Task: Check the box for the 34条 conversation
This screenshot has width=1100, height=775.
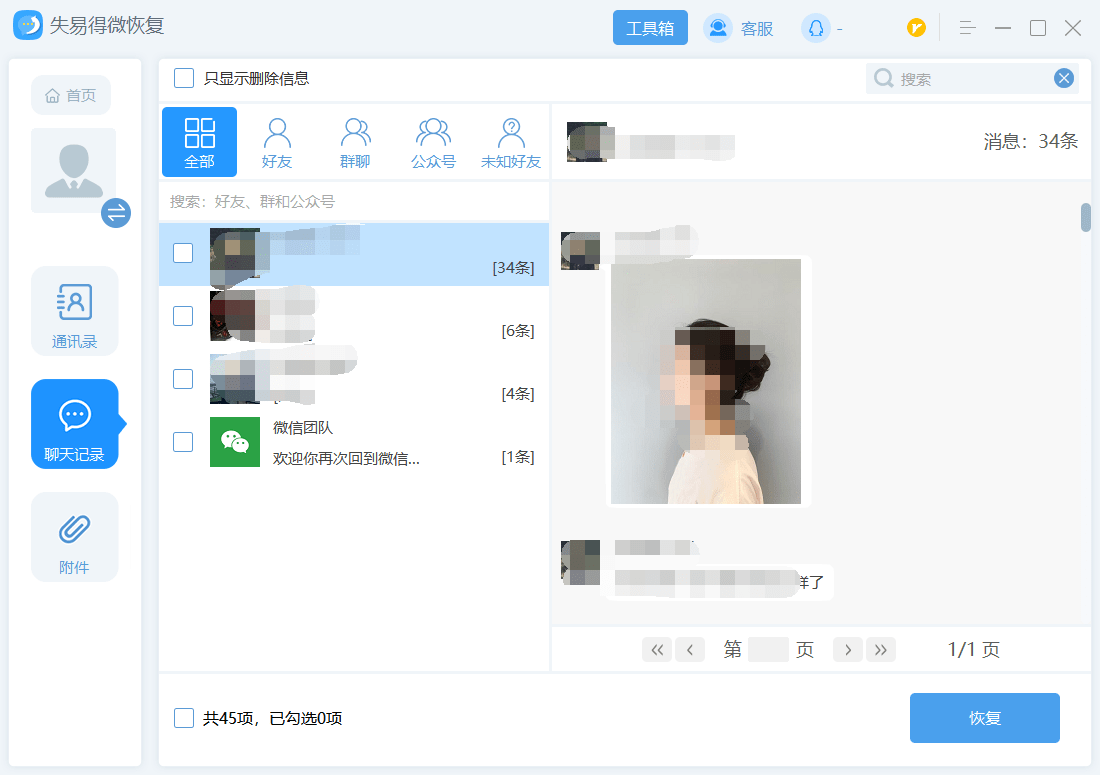Action: [183, 253]
